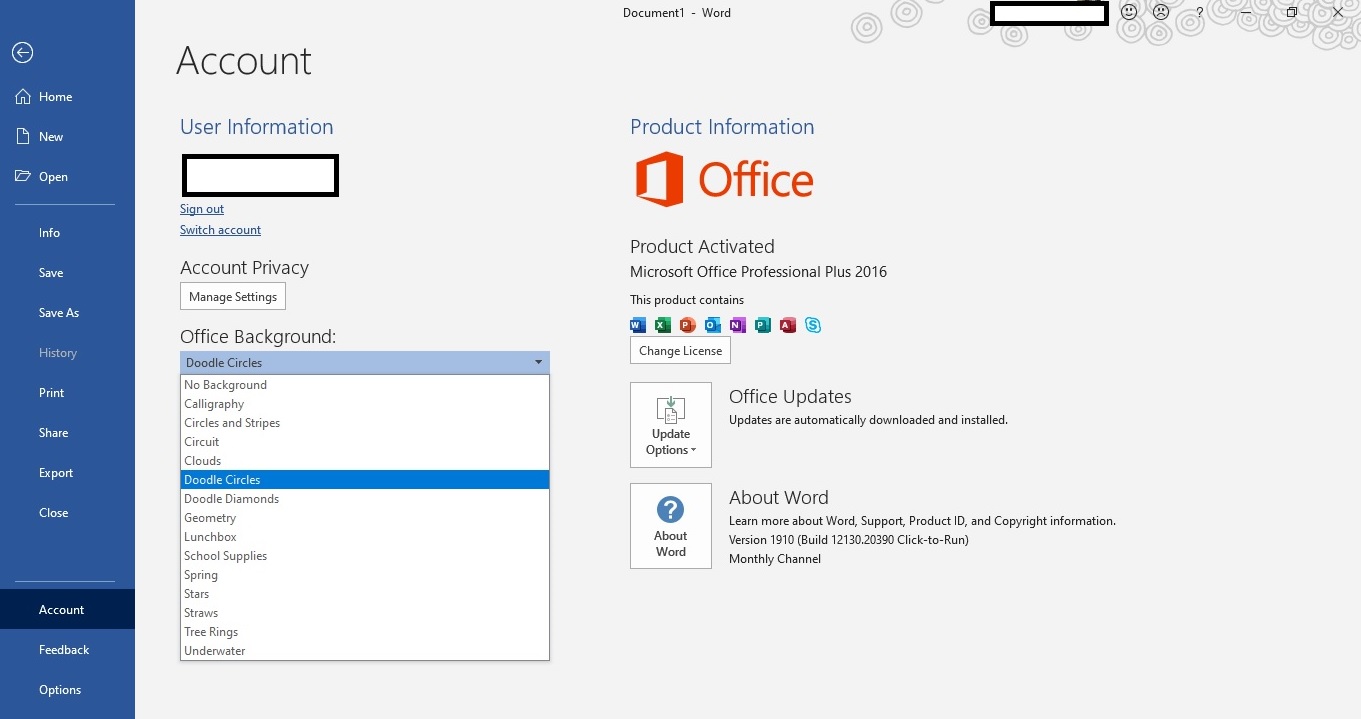Viewport: 1361px width, 719px height.
Task: Click the 'Document1 - Word' title text
Action: [677, 13]
